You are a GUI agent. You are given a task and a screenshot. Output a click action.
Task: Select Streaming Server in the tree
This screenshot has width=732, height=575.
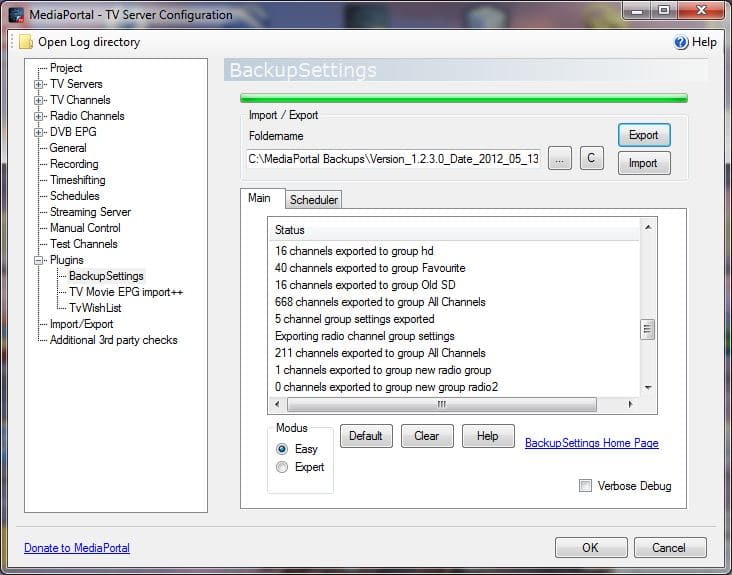[91, 212]
